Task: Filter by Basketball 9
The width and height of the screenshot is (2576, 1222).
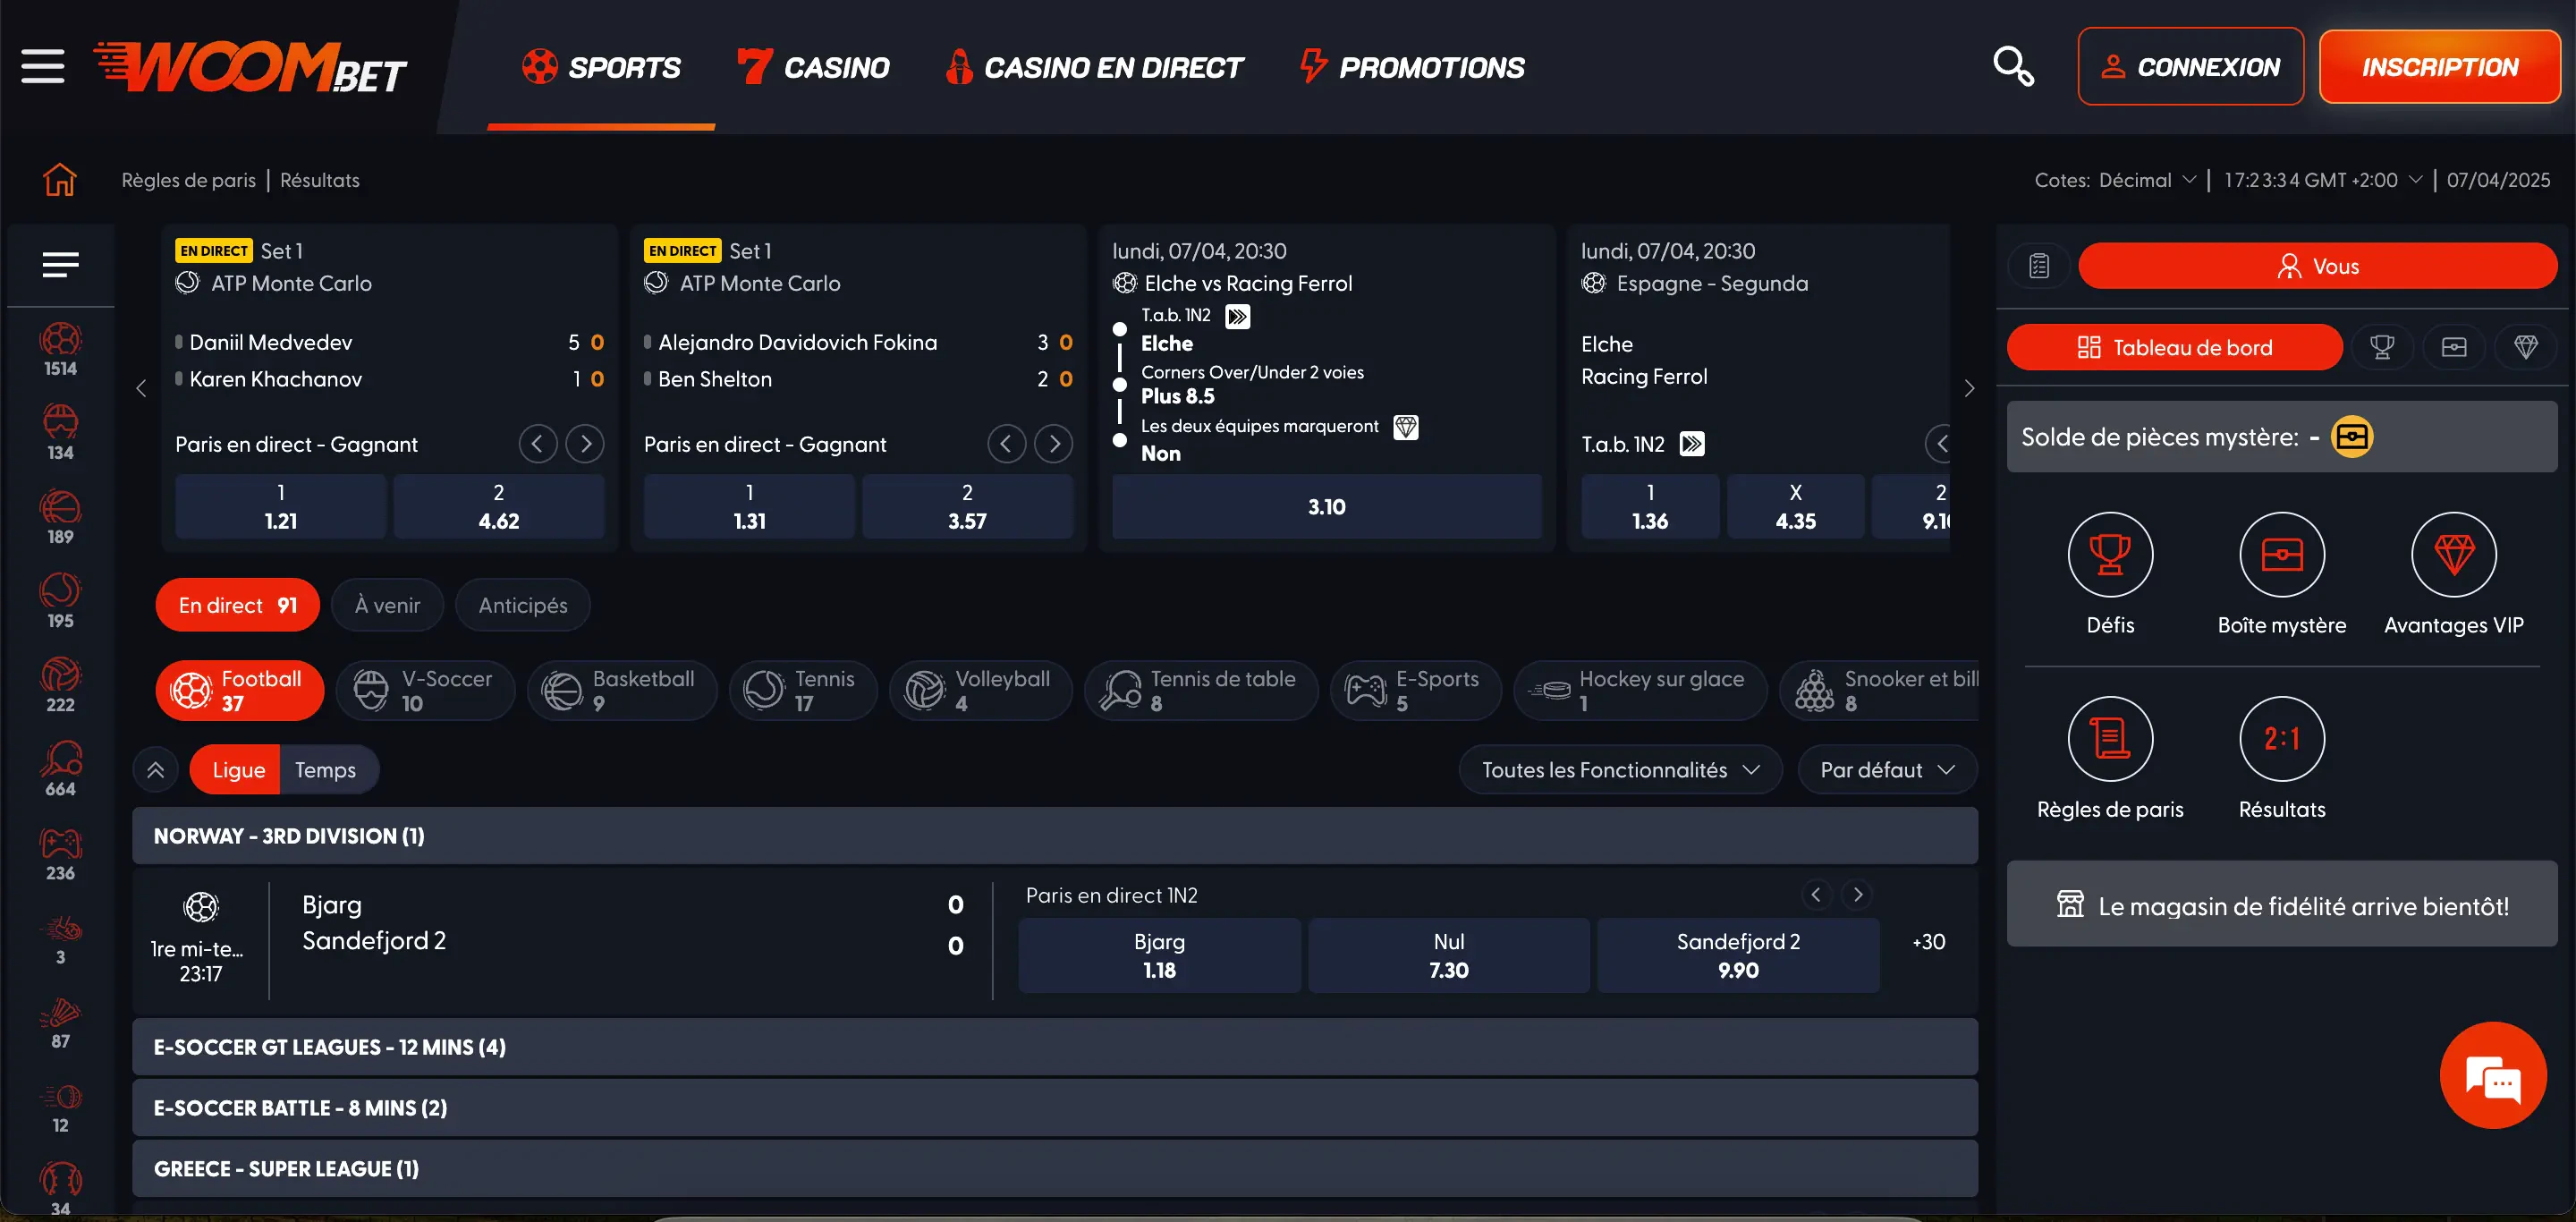Action: [622, 690]
